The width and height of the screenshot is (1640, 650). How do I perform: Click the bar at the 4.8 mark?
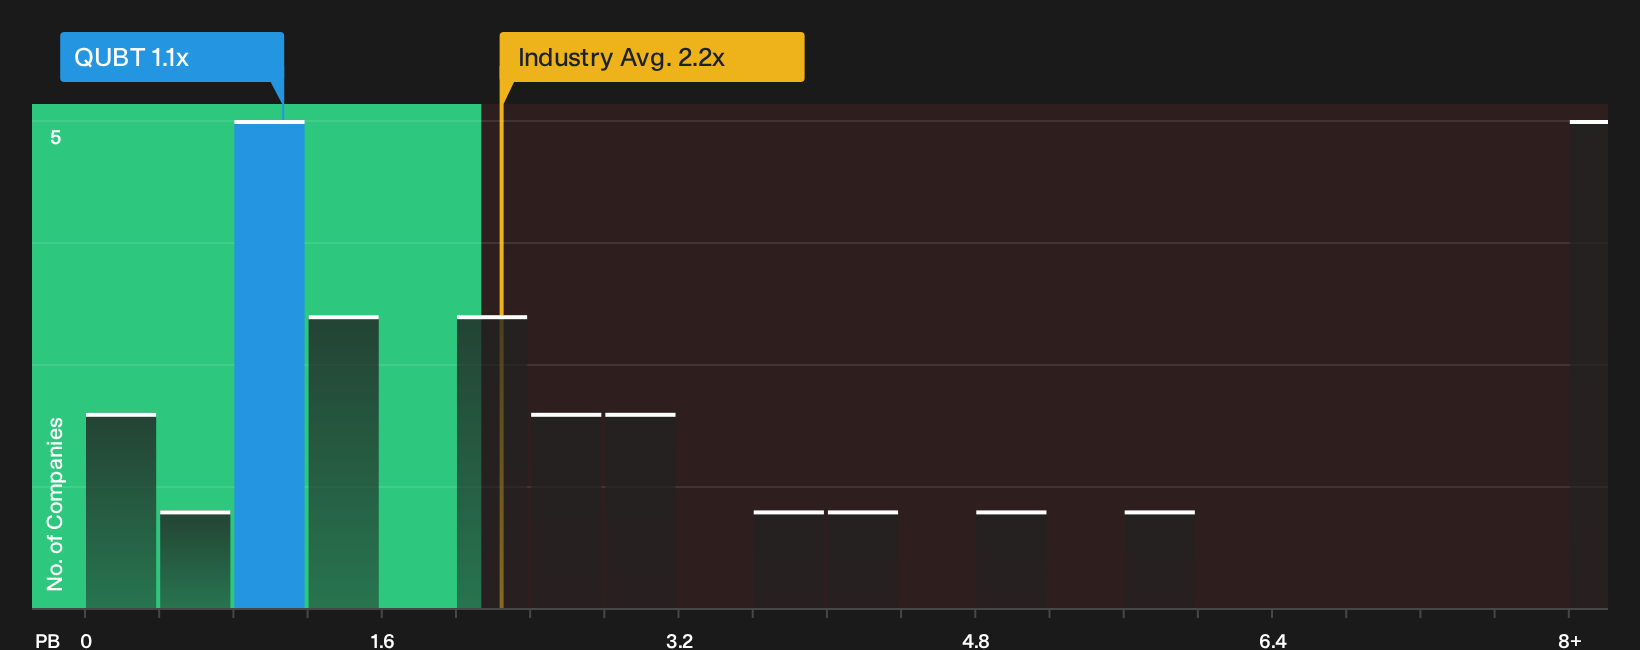tap(1011, 559)
